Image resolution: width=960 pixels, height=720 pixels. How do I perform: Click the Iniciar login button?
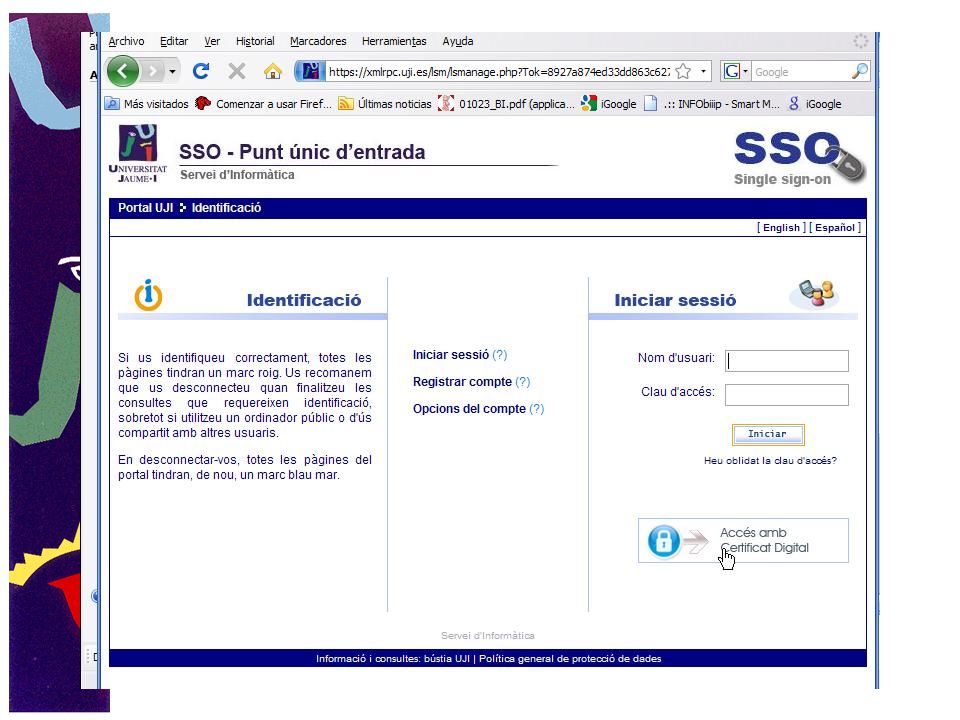tap(768, 434)
